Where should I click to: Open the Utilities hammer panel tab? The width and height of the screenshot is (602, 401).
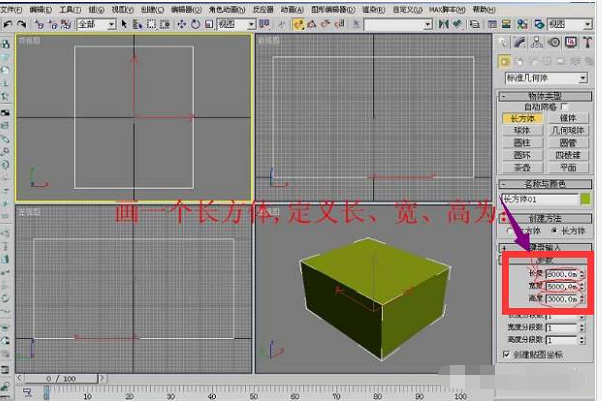[587, 43]
